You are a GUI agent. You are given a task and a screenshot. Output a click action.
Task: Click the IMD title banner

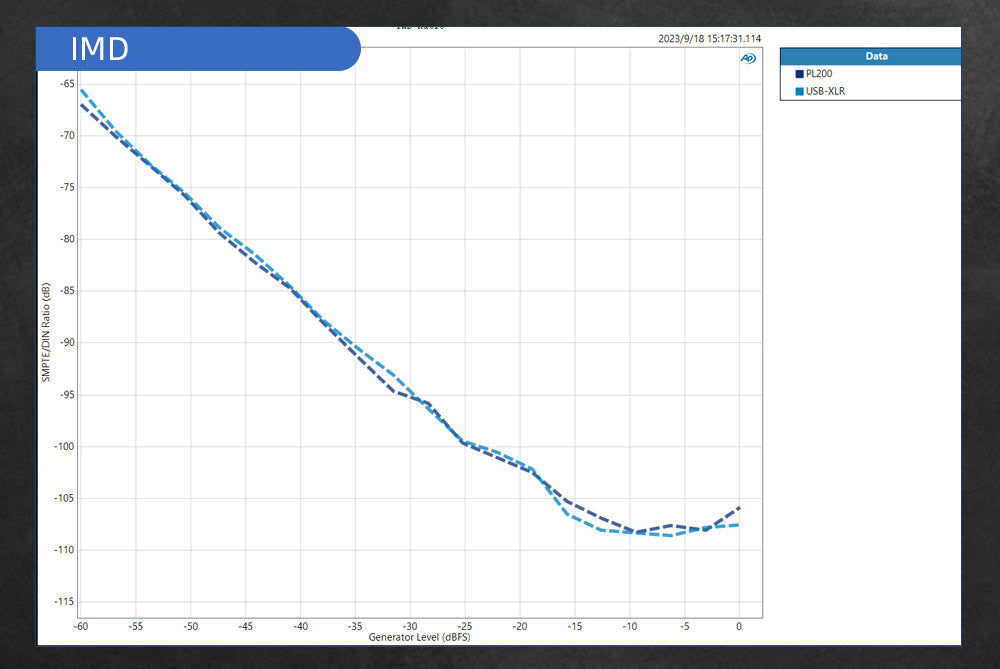tap(198, 49)
